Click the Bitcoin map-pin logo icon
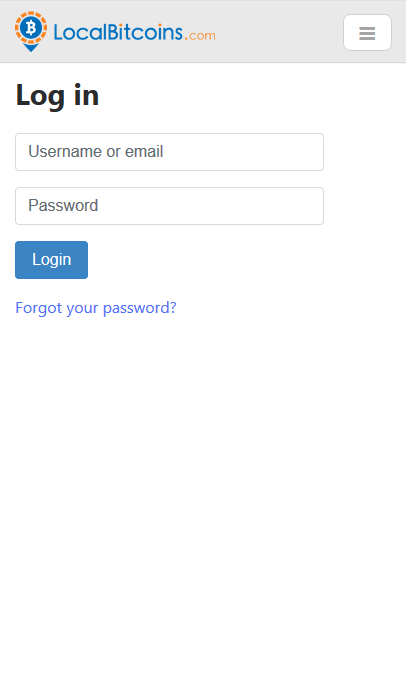The width and height of the screenshot is (406, 699). click(x=31, y=31)
